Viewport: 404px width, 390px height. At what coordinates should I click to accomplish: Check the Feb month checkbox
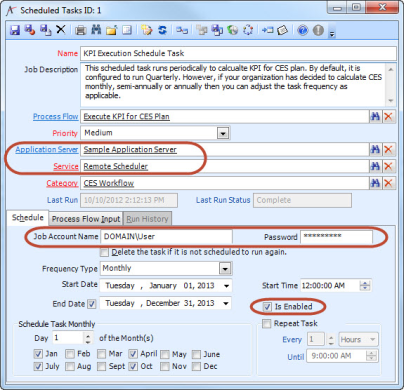(70, 354)
